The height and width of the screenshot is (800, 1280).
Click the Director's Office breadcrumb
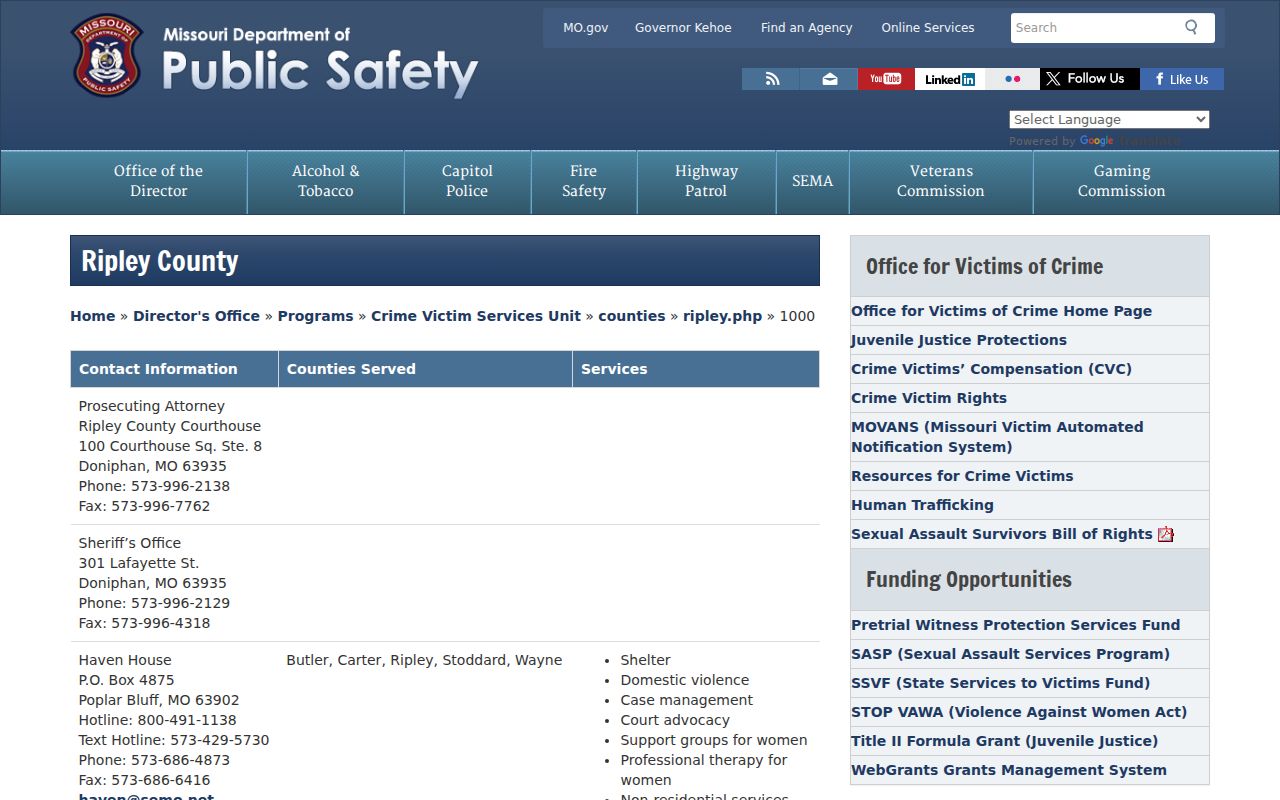click(196, 316)
